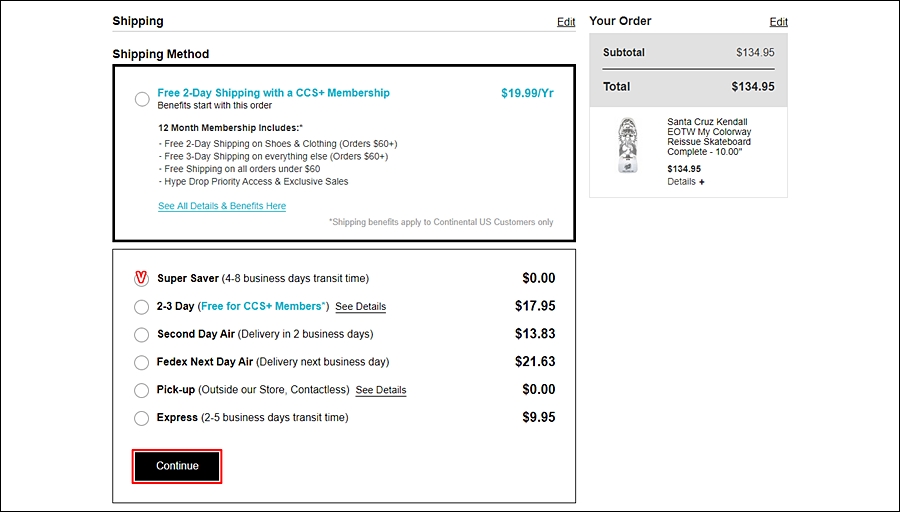900x512 pixels.
Task: Open See All Details & Benefits Here link
Action: (x=222, y=205)
